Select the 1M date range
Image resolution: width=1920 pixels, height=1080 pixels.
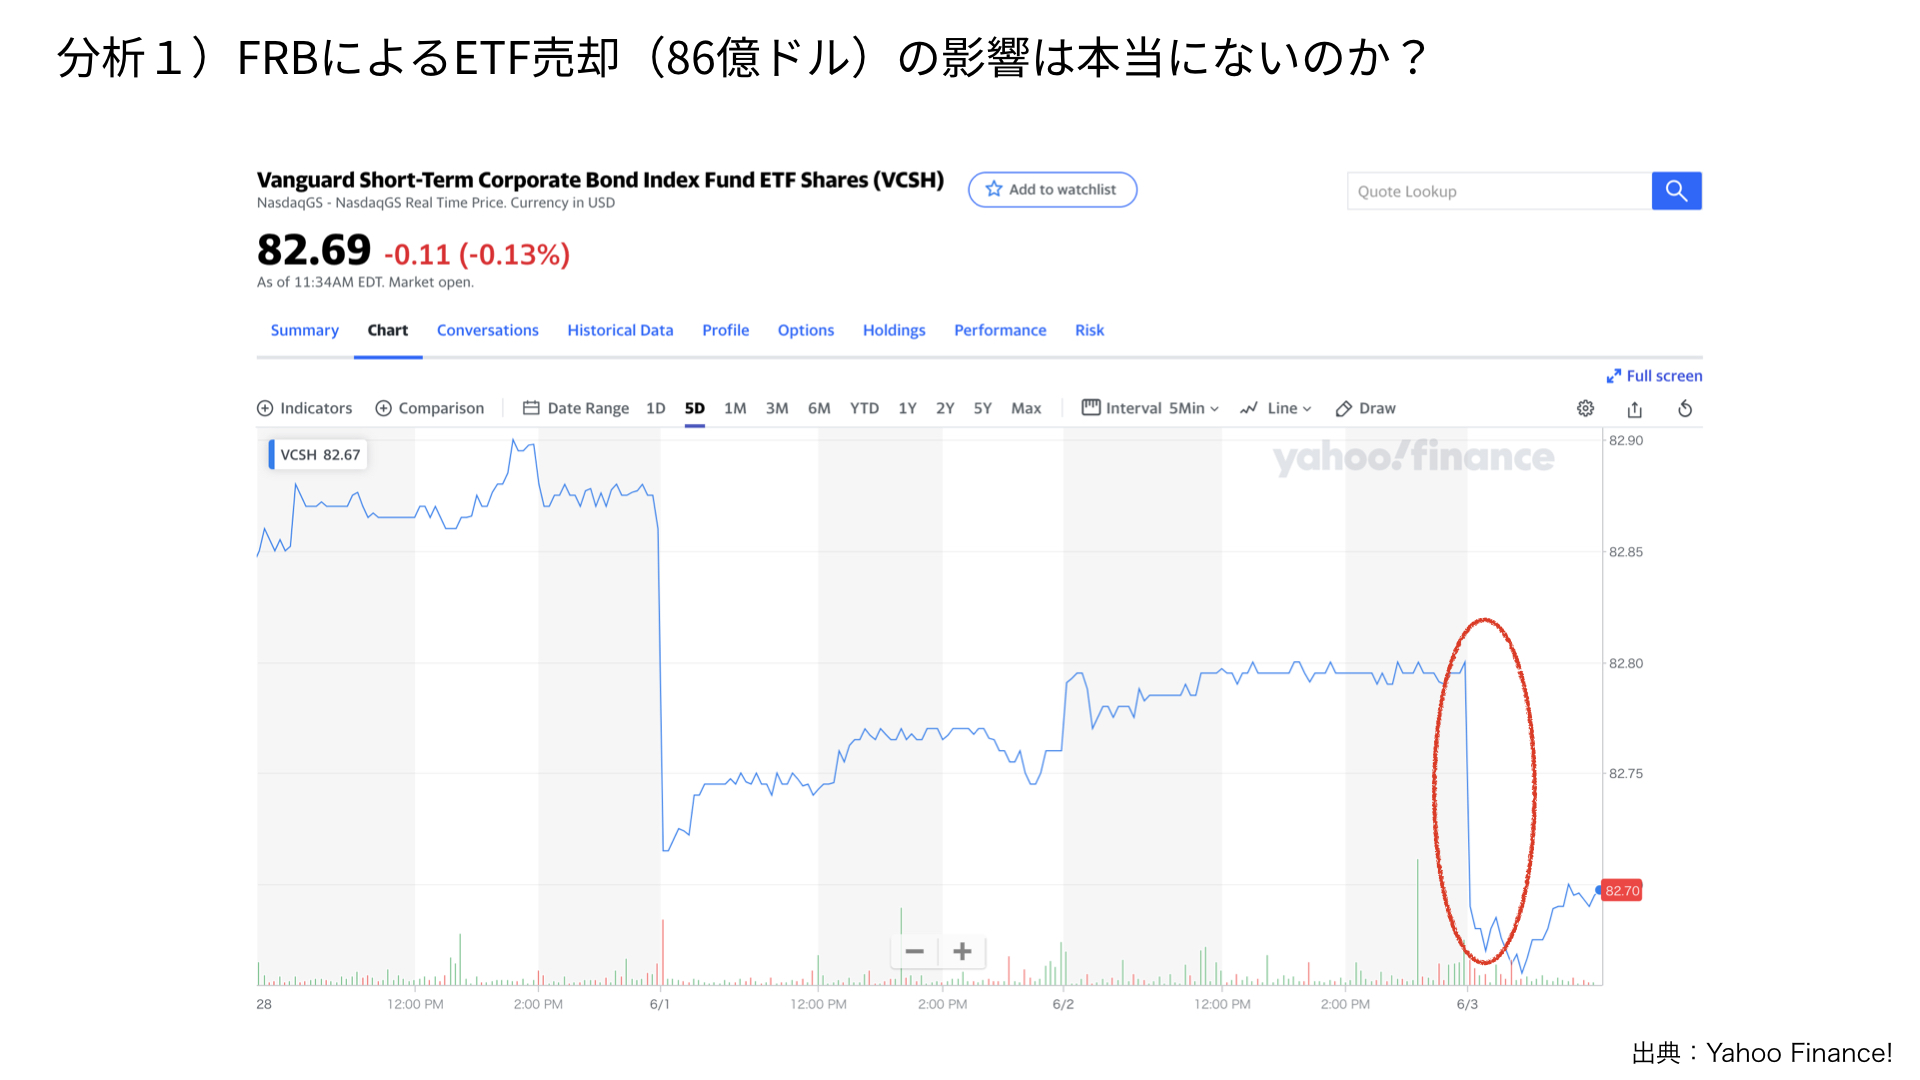click(735, 408)
